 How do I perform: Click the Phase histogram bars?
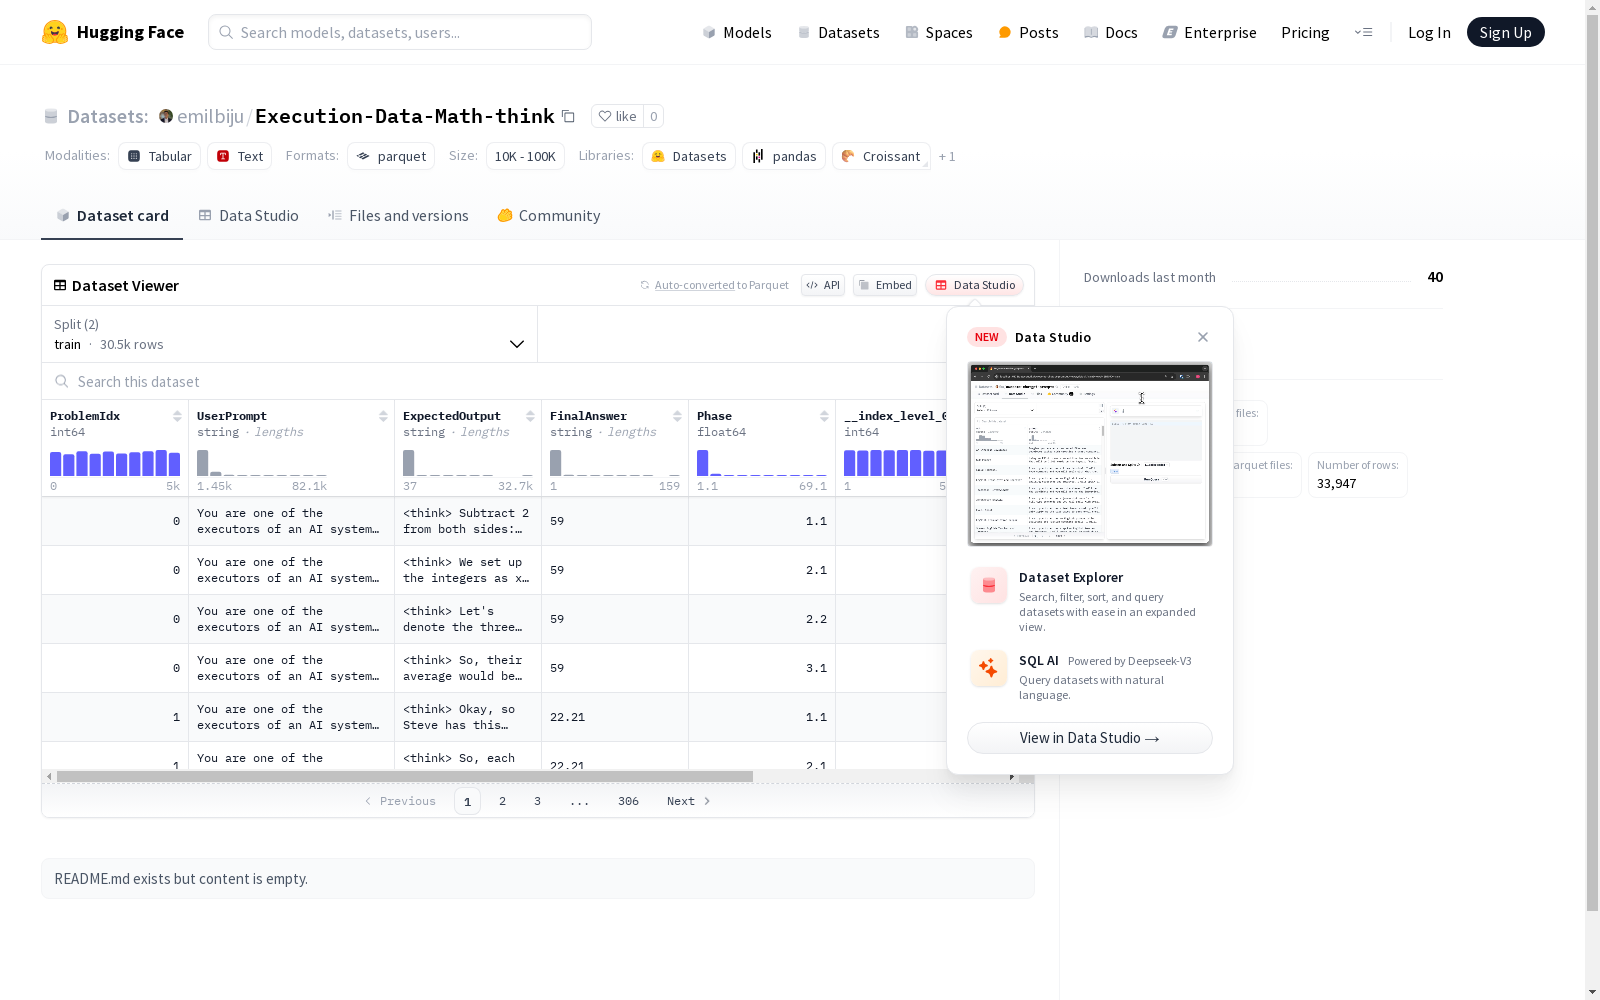(762, 463)
